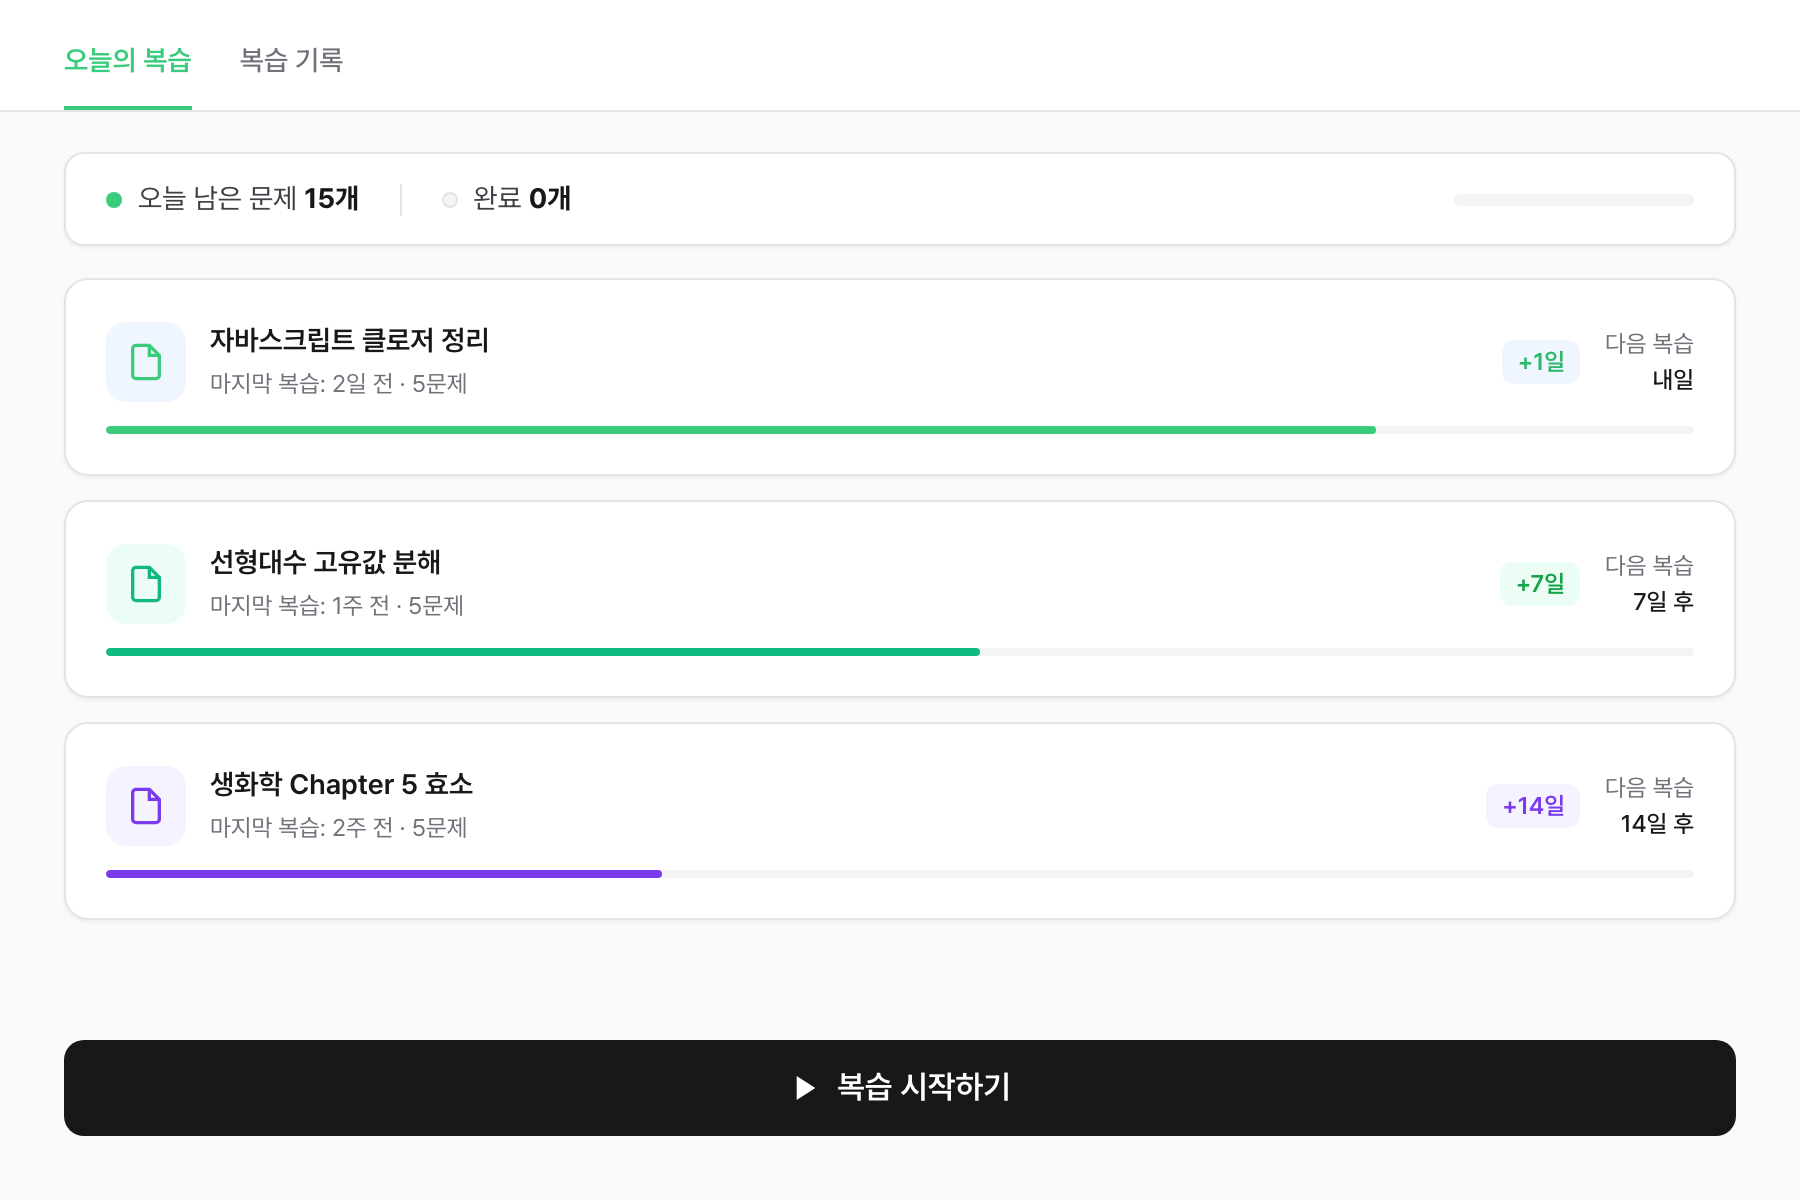Open the 선형대수 고유값 분해 card title

click(325, 562)
